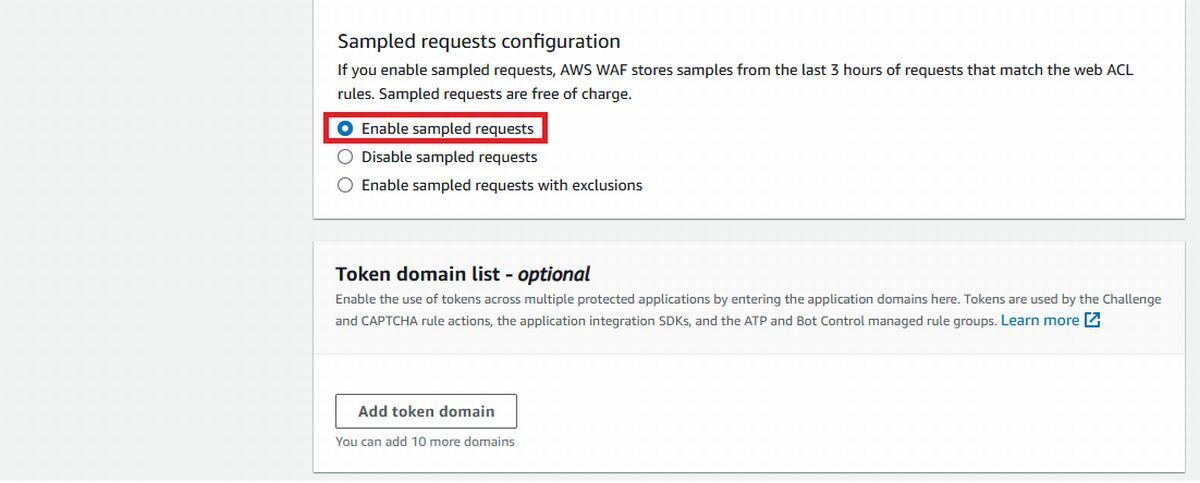
Task: Click the Add token domain button
Action: coord(426,411)
